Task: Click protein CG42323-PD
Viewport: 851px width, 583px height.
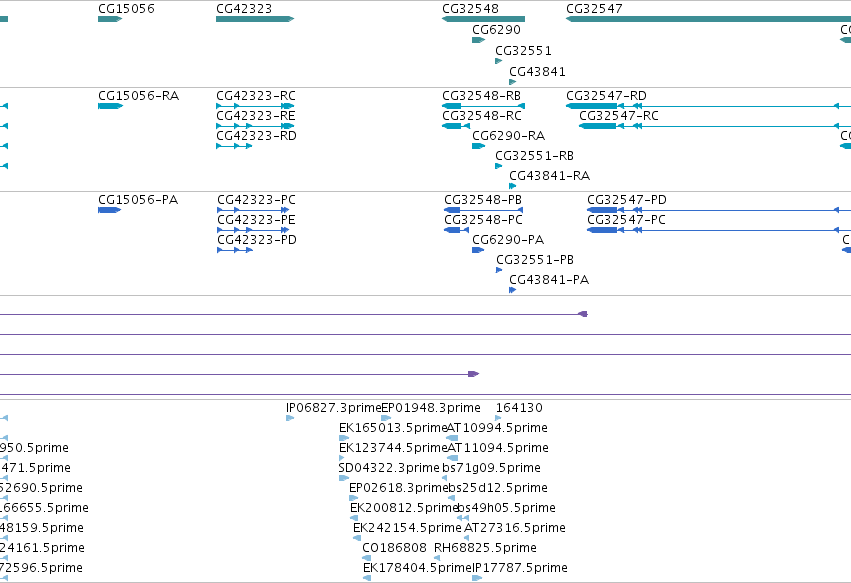Action: (x=257, y=240)
